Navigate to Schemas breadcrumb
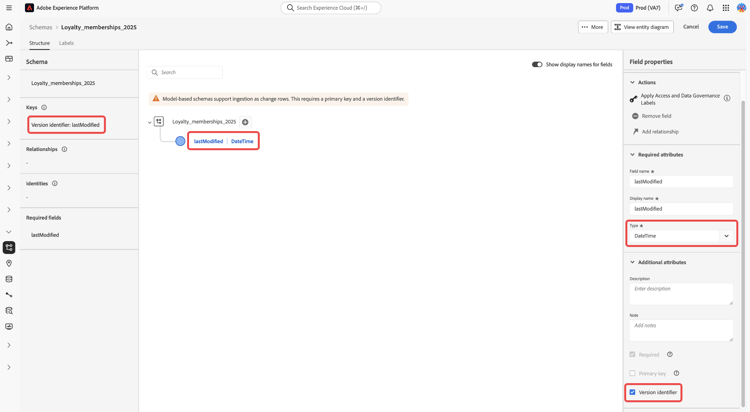Screen dimensions: 750x412 tap(40, 27)
